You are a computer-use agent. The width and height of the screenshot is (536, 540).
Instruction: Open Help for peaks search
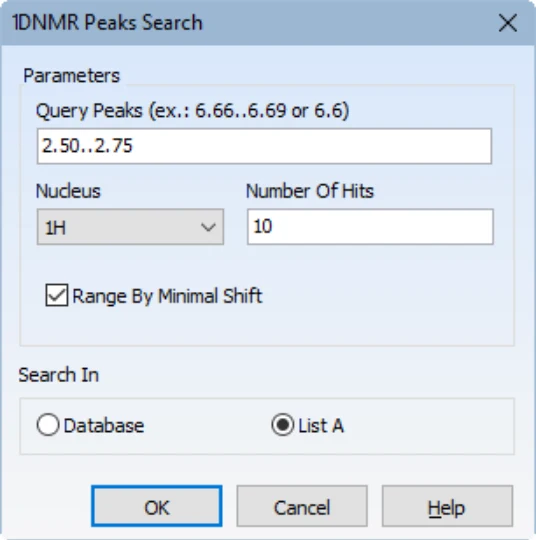pyautogui.click(x=447, y=506)
